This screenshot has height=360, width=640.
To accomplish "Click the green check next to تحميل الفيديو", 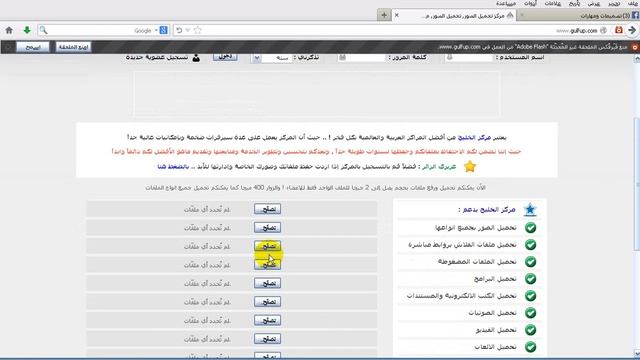I will pyautogui.click(x=530, y=330).
